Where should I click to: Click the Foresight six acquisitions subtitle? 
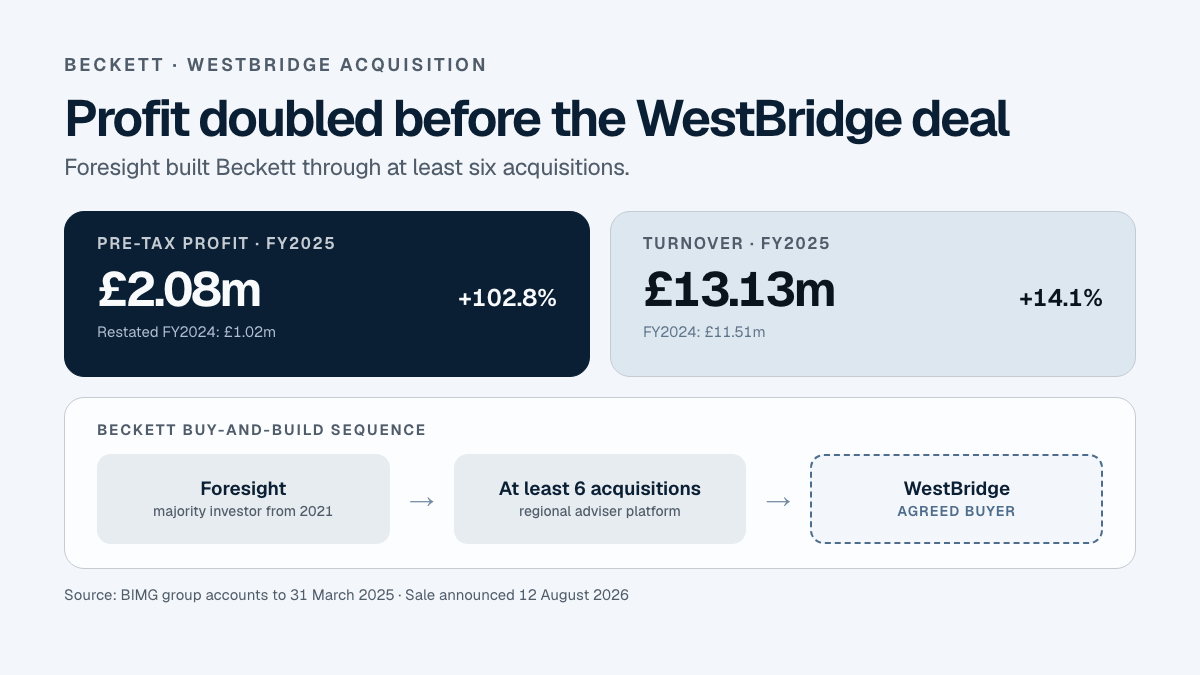tap(347, 167)
